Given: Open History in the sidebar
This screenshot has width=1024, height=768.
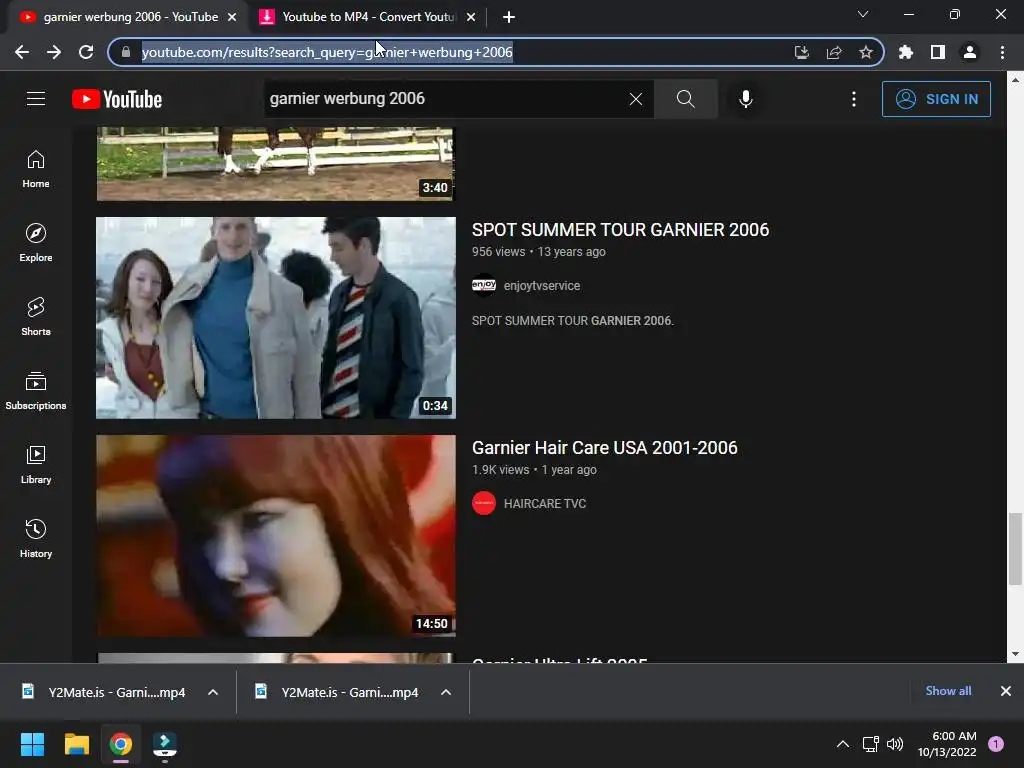Looking at the screenshot, I should point(36,539).
